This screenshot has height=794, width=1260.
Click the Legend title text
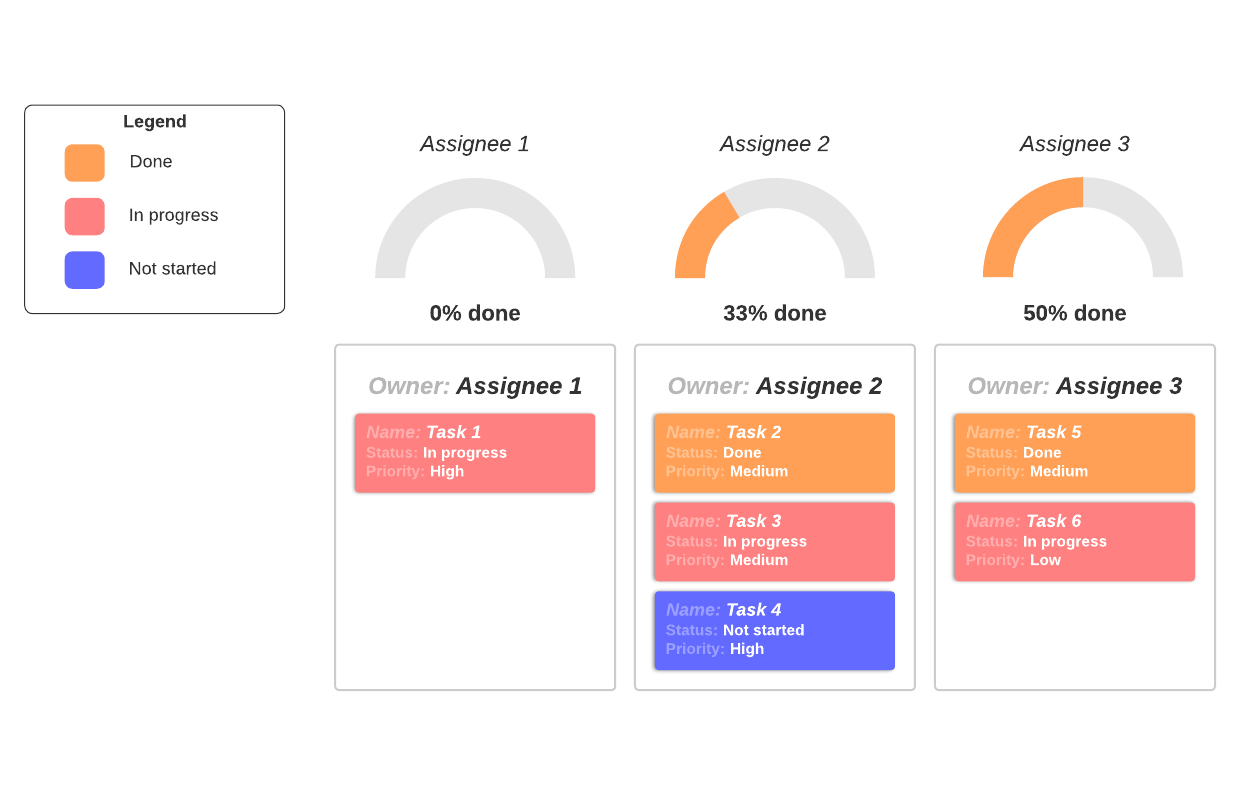155,122
